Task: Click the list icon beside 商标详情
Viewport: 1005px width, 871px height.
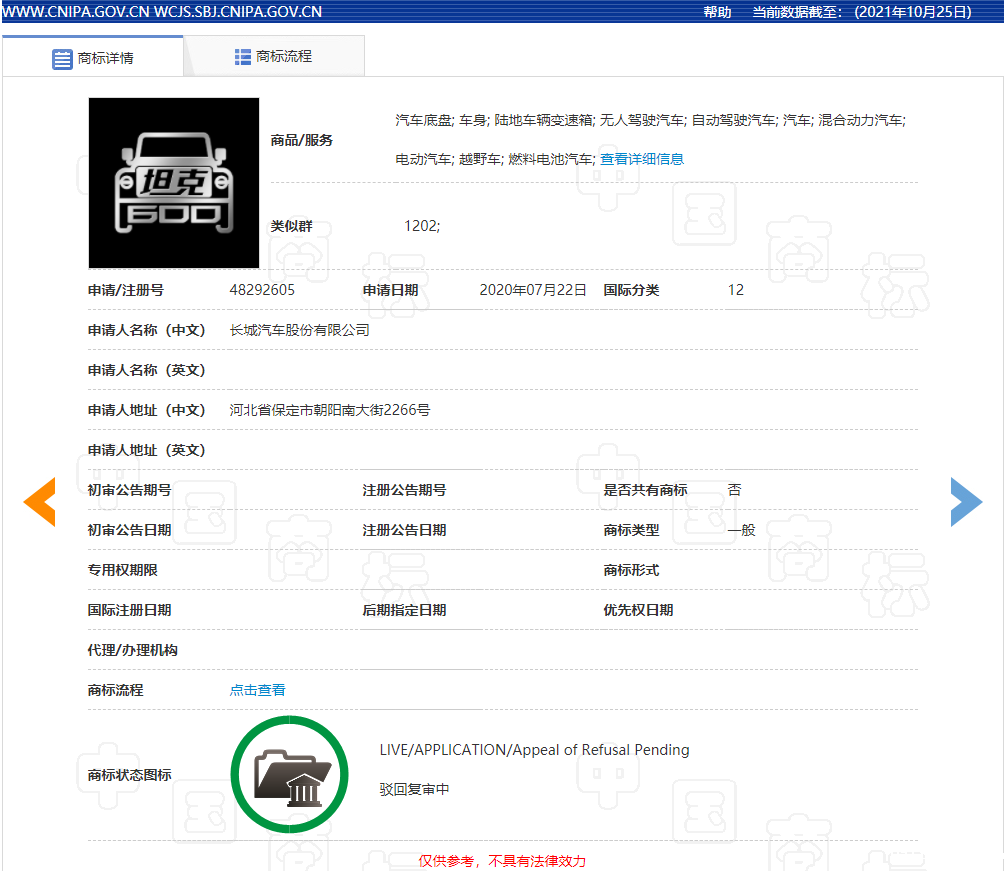Action: point(62,58)
